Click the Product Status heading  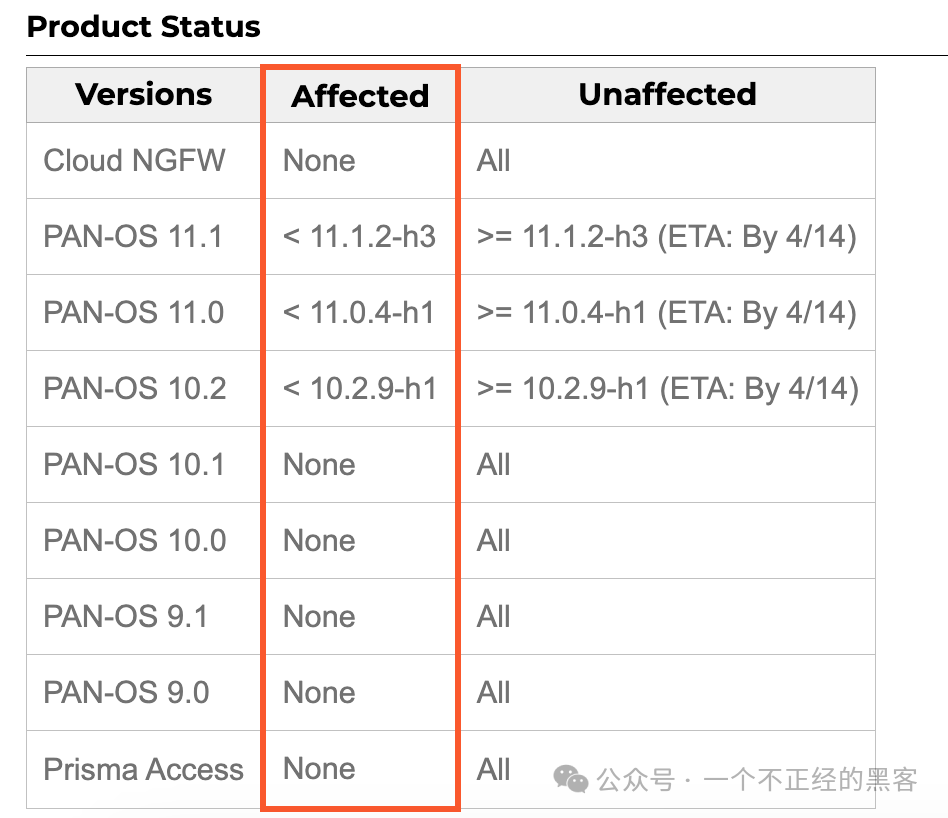coord(144,27)
